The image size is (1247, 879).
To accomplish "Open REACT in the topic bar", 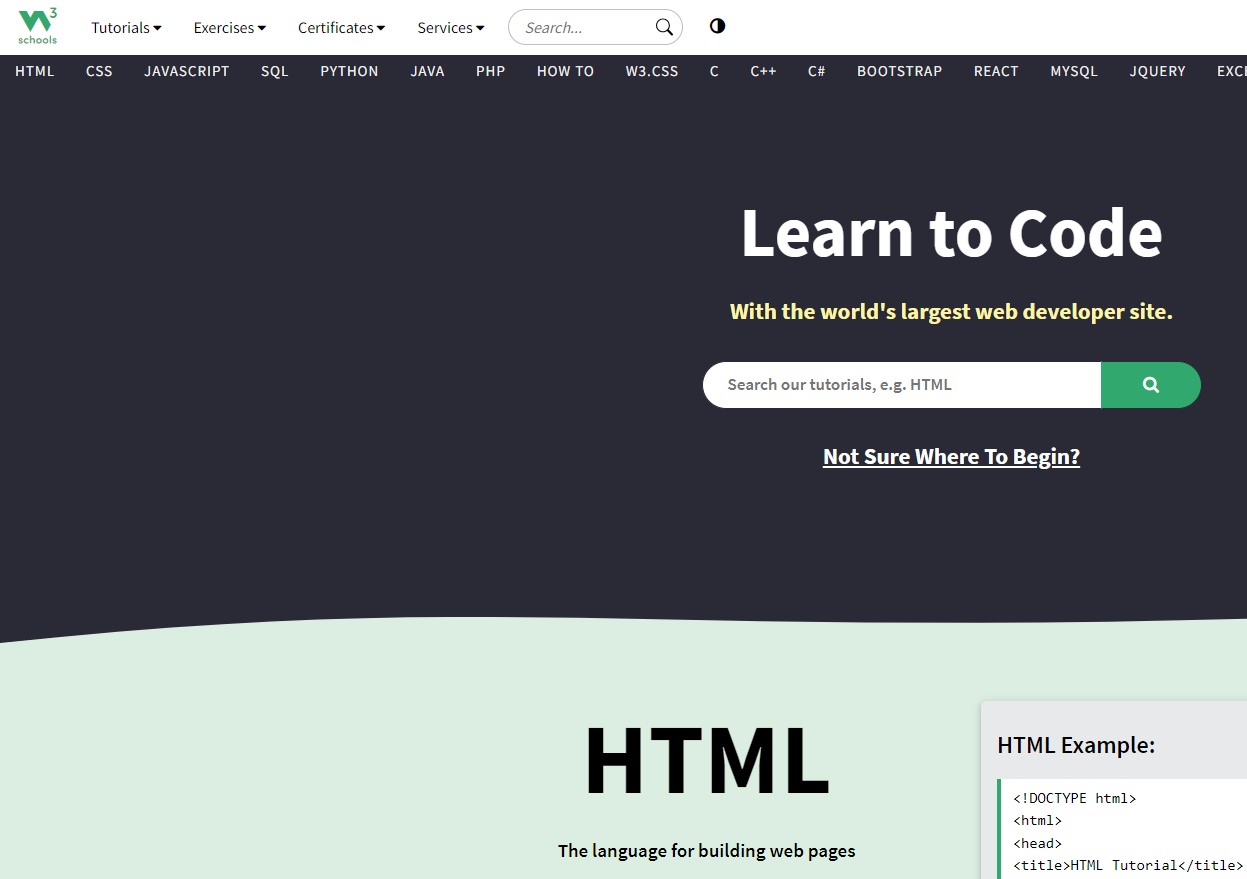I will point(996,71).
